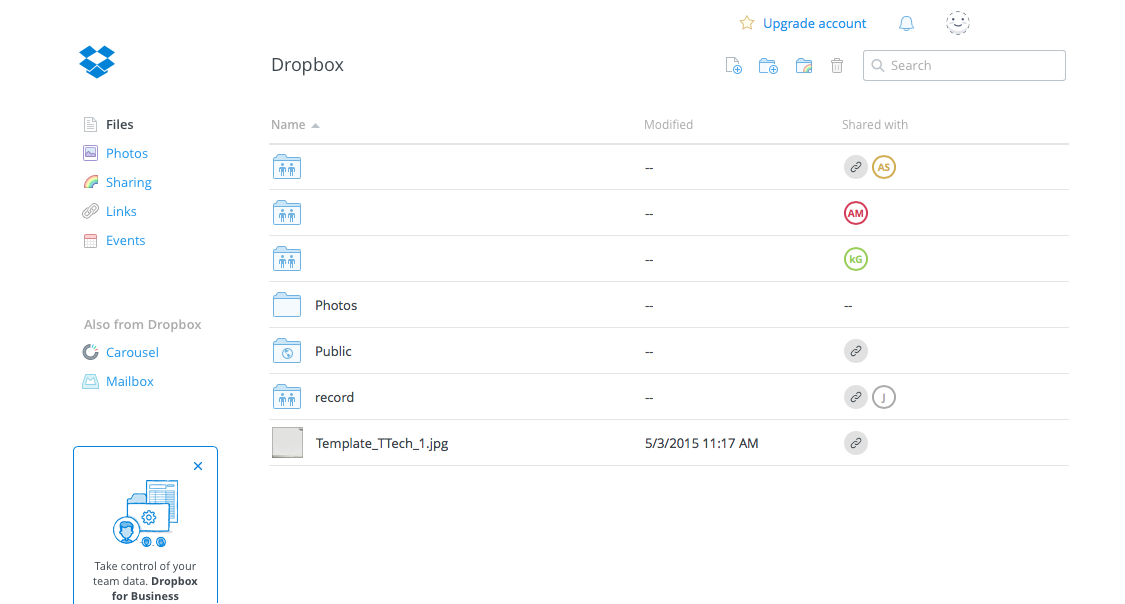Click the Shared with column header
Viewport: 1125px width, 604px height.
pyautogui.click(x=875, y=124)
